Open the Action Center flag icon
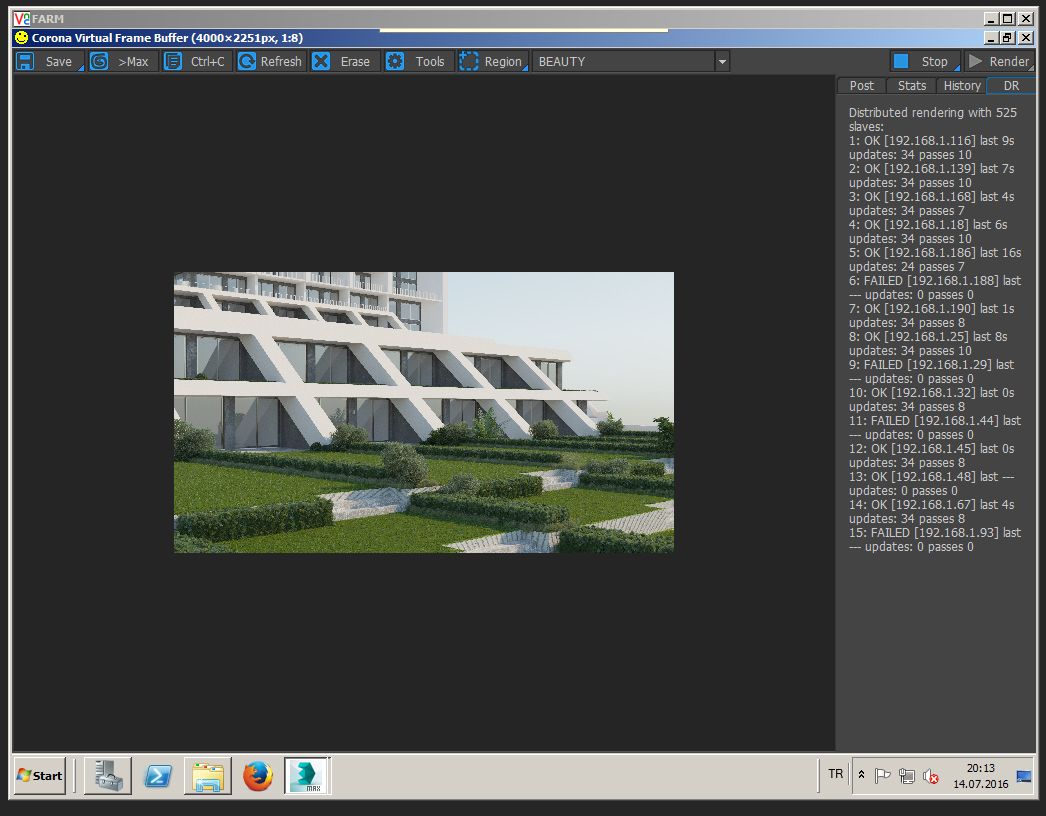Screen dimensions: 1046x816 point(882,775)
